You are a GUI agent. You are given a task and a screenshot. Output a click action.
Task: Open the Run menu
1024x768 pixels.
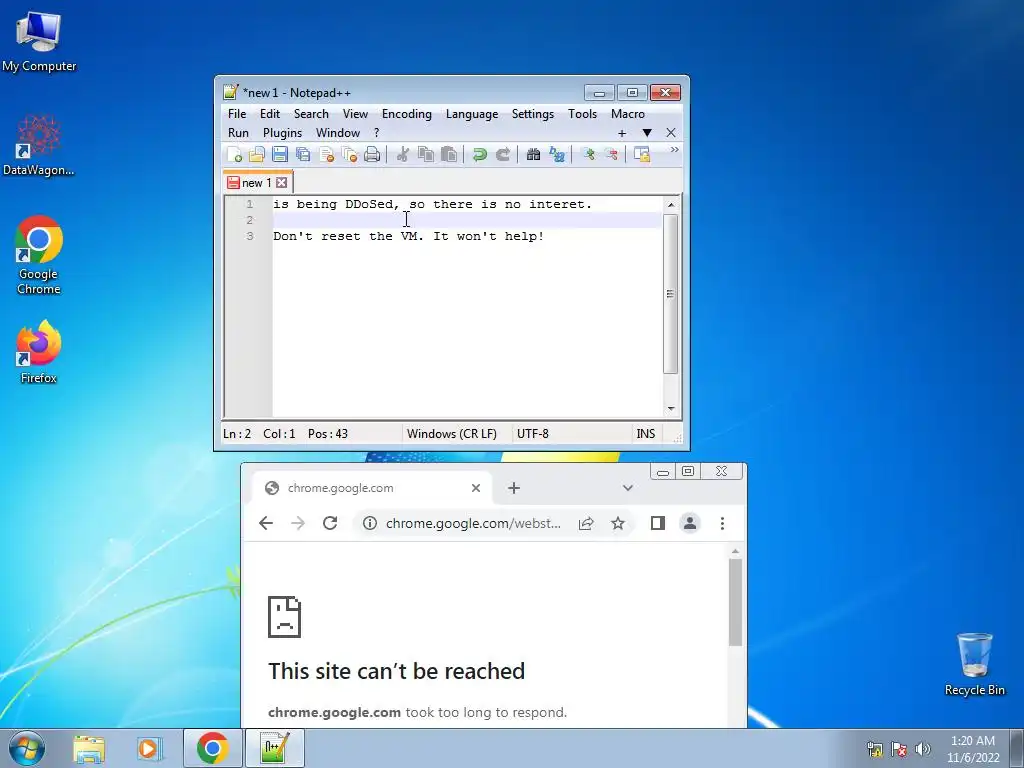[x=238, y=133]
